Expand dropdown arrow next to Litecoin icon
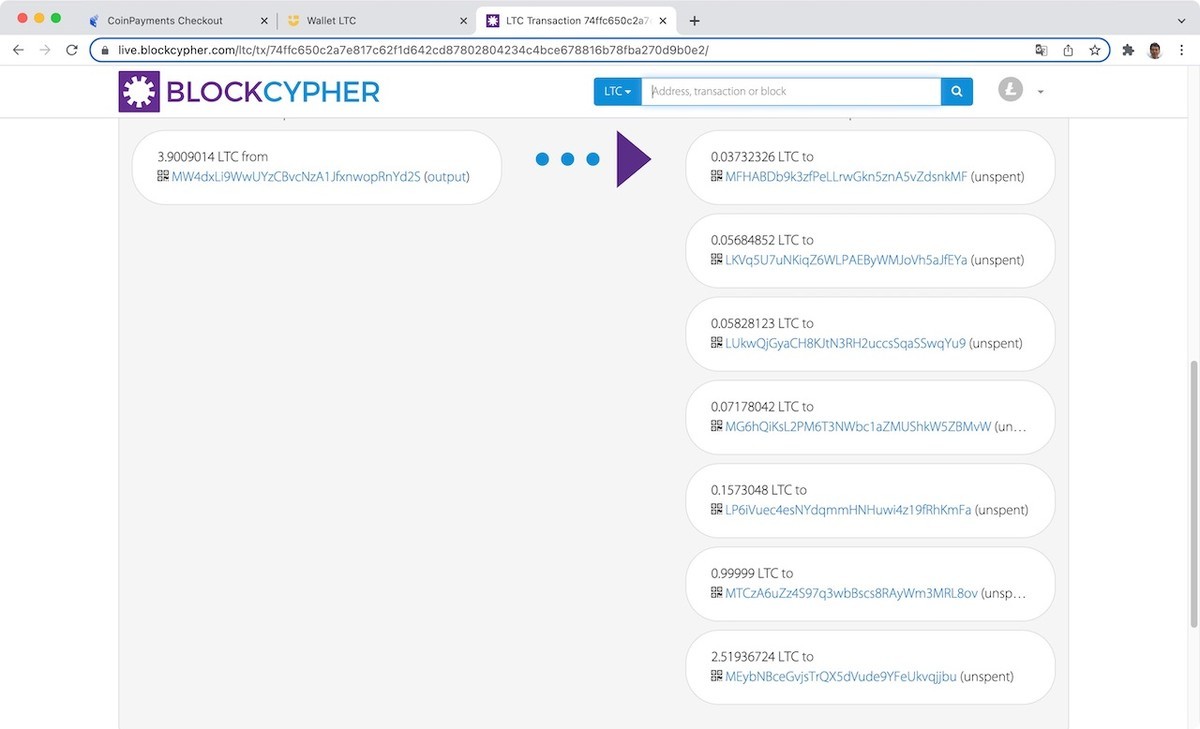 point(1040,92)
